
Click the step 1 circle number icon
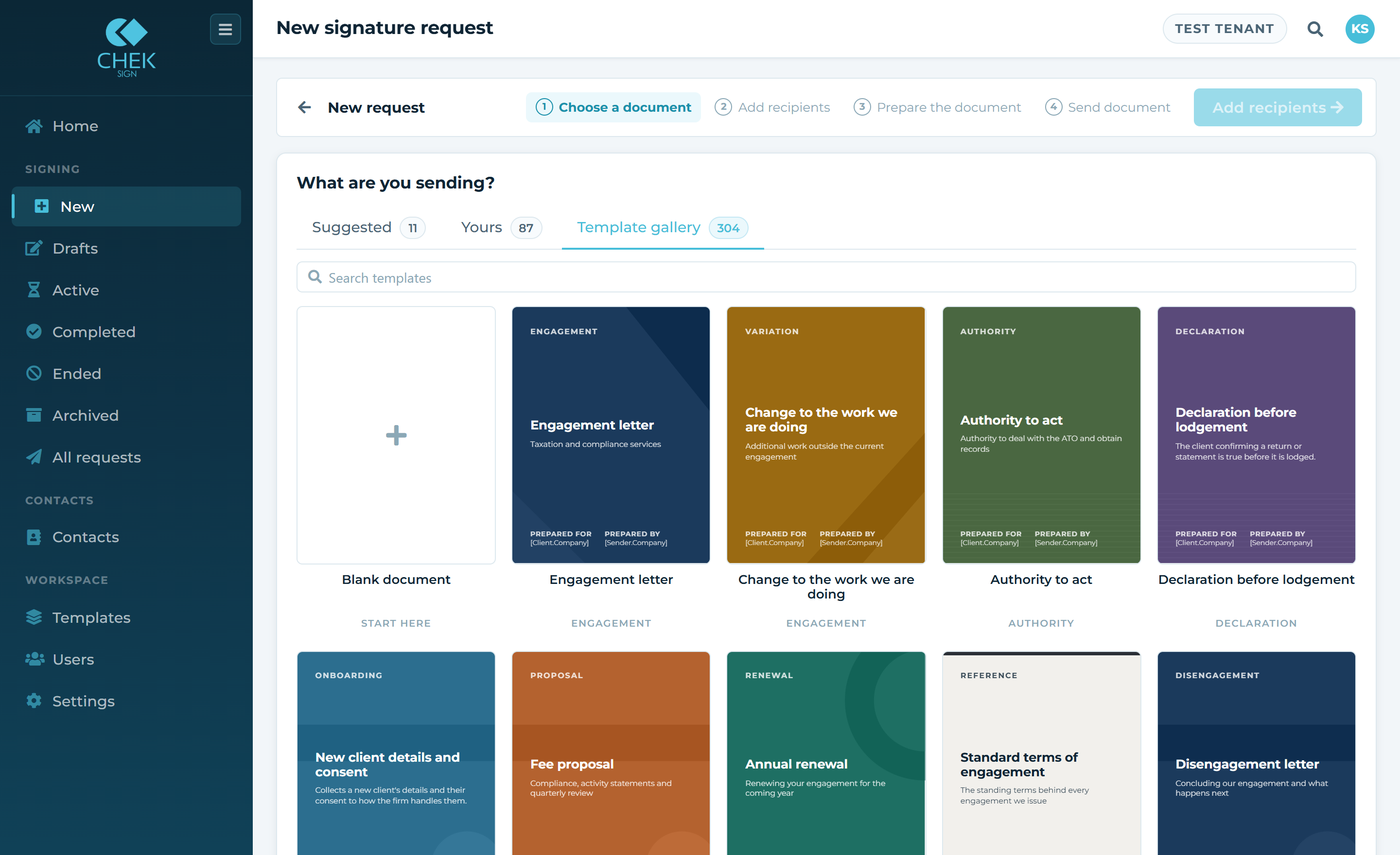(x=544, y=107)
